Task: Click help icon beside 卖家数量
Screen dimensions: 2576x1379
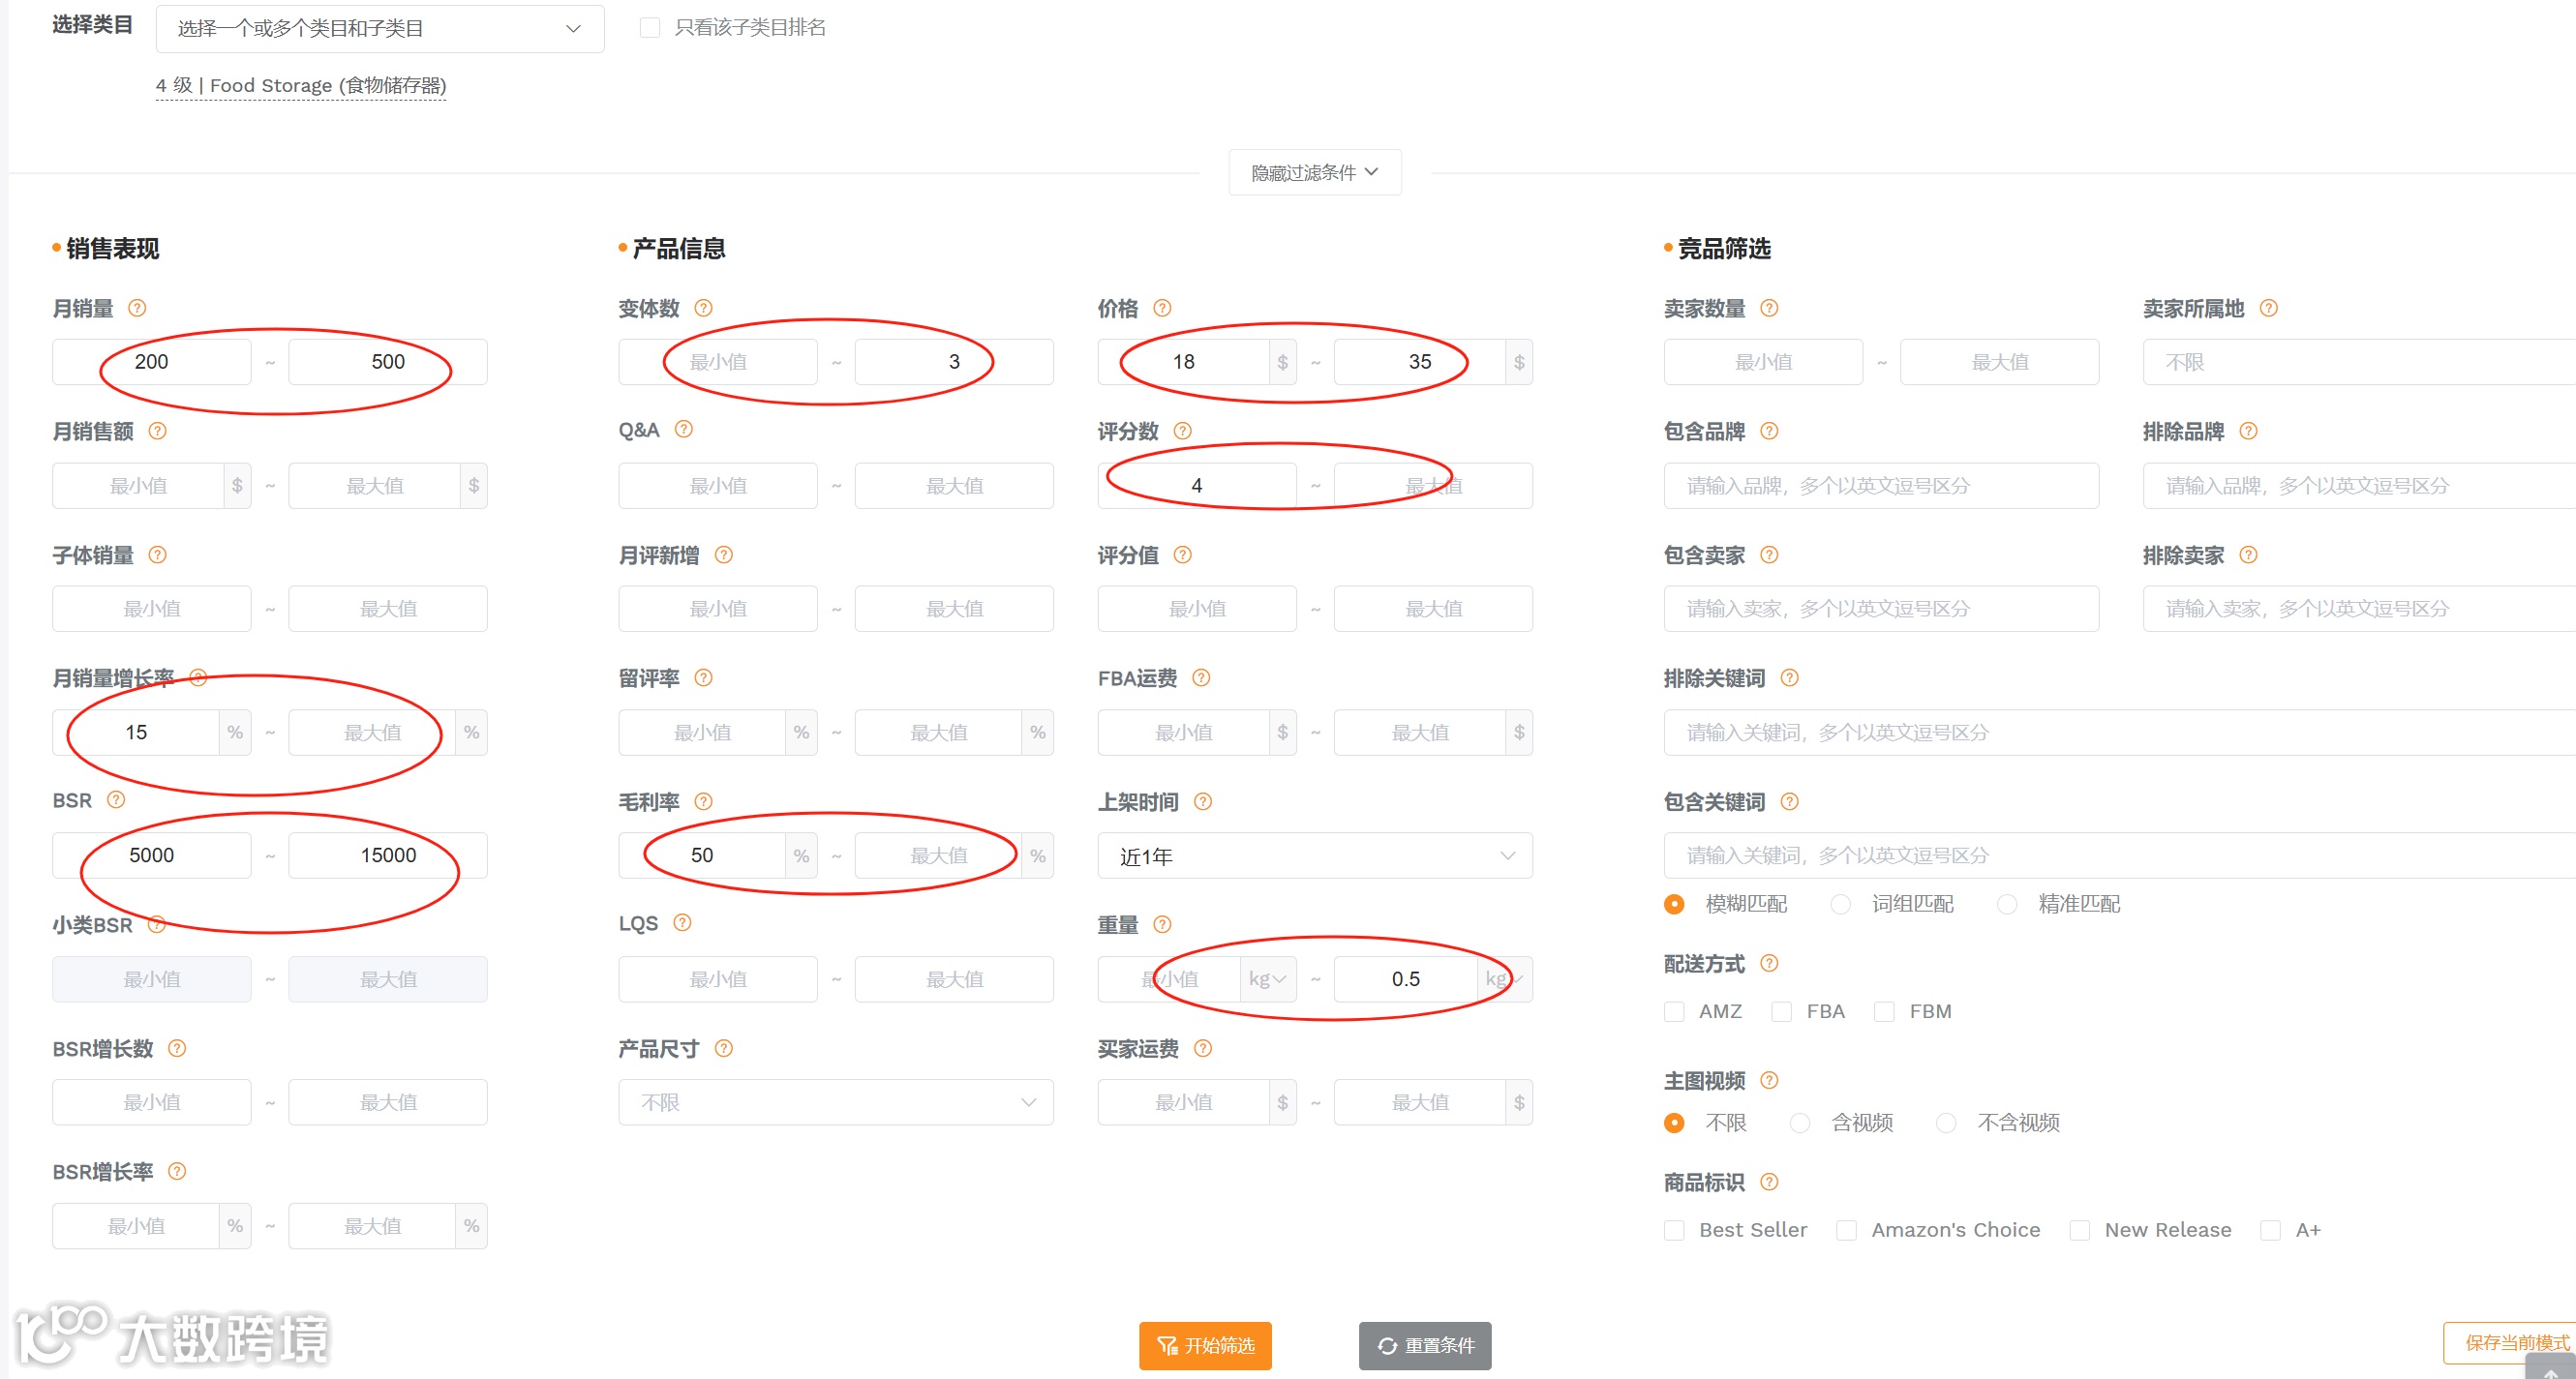Action: coord(1769,308)
